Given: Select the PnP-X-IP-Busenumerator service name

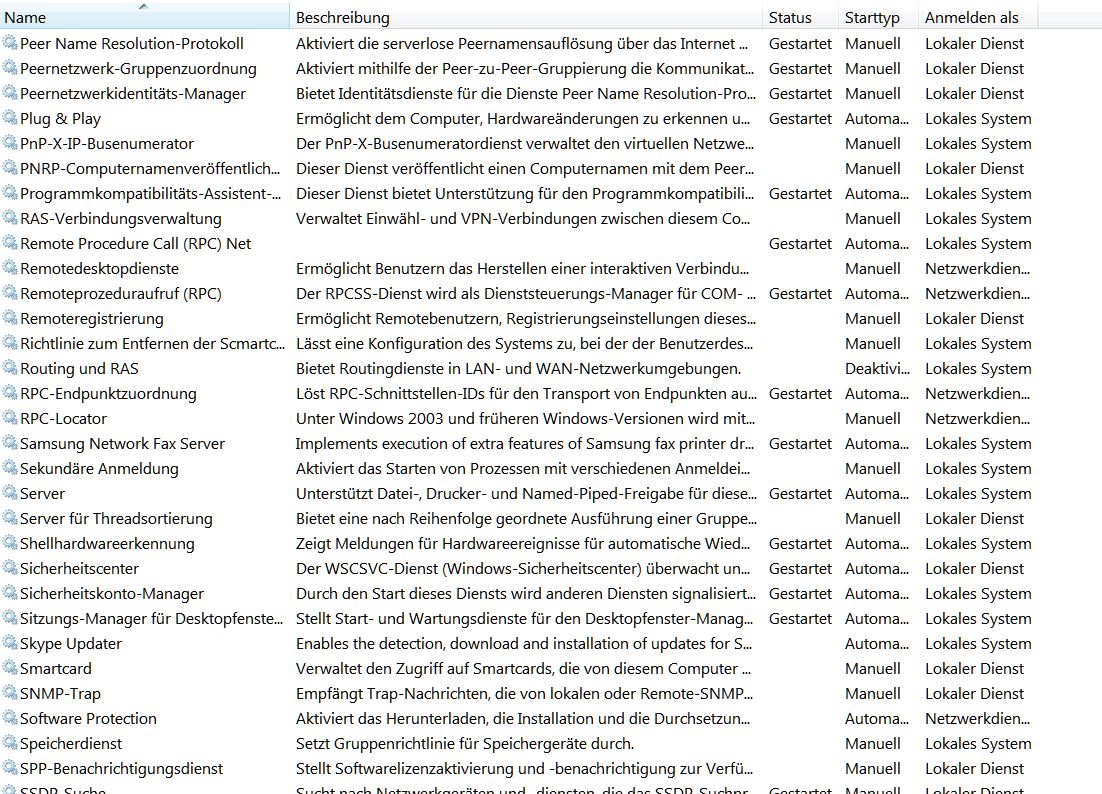Looking at the screenshot, I should (107, 143).
